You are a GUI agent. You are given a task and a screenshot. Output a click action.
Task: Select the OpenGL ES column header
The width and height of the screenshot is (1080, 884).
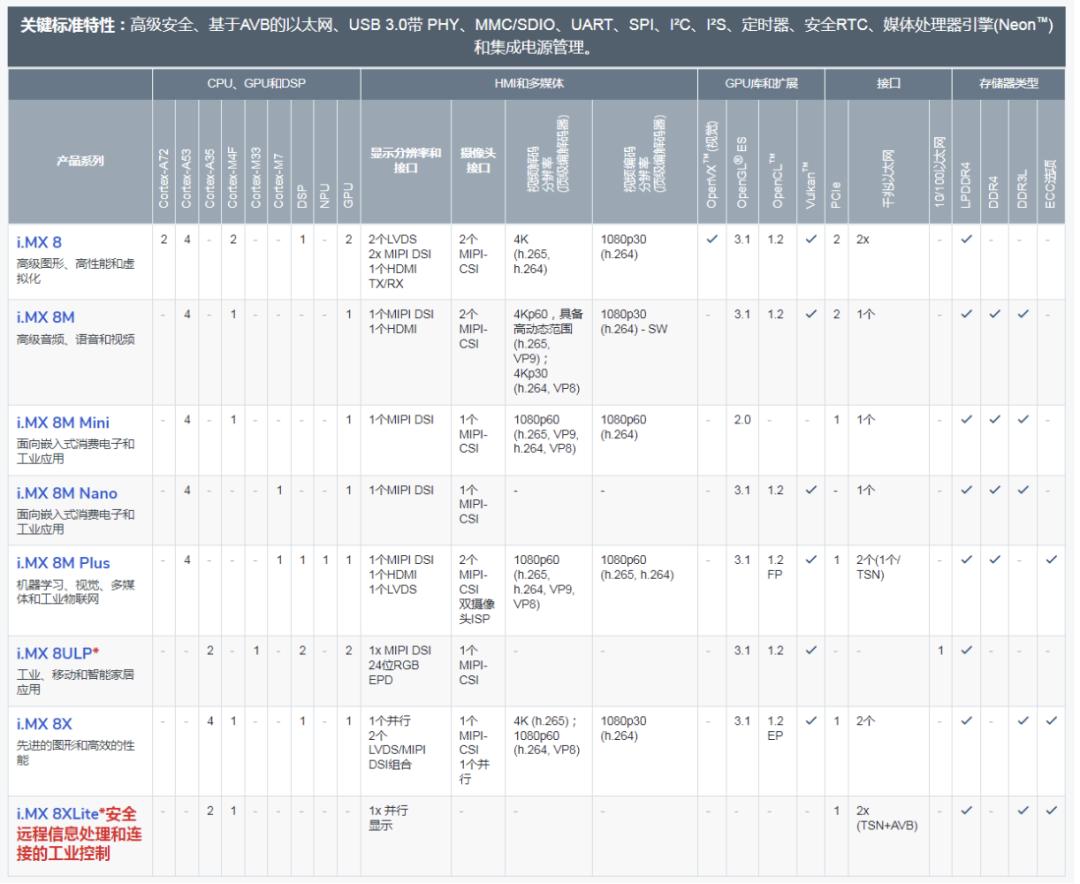coord(742,161)
